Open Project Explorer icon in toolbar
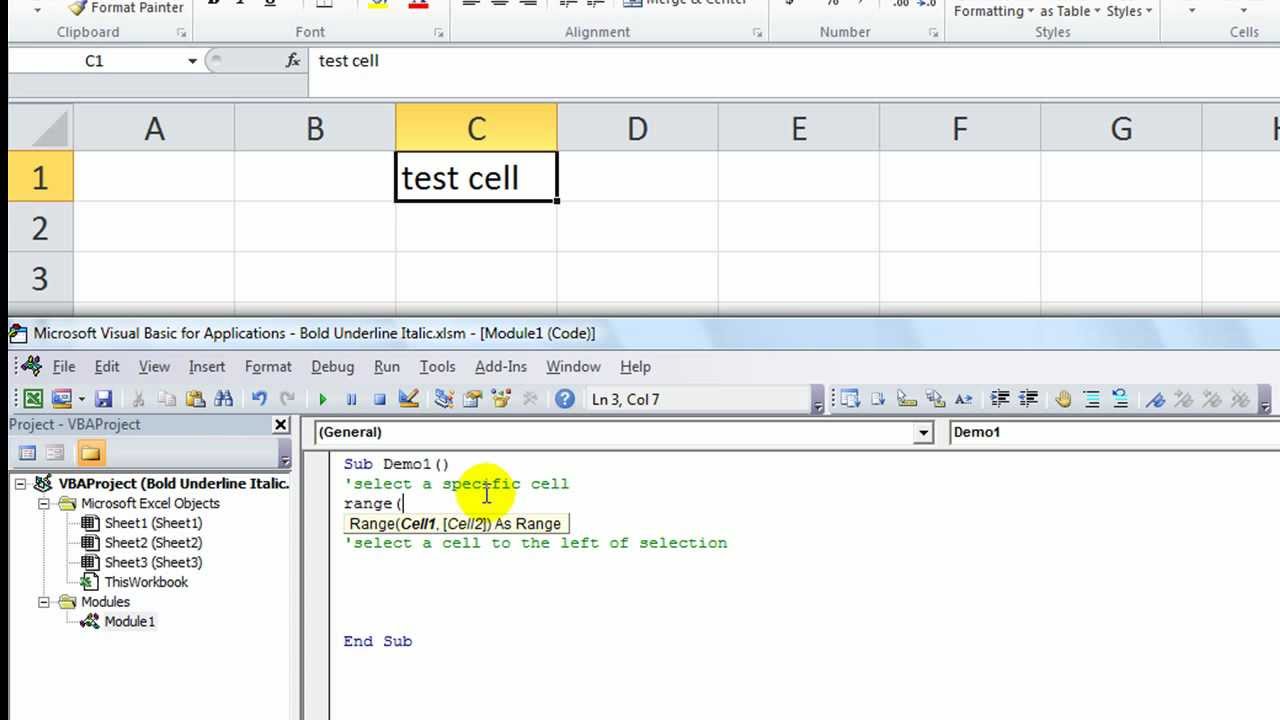The image size is (1280, 720). [444, 399]
